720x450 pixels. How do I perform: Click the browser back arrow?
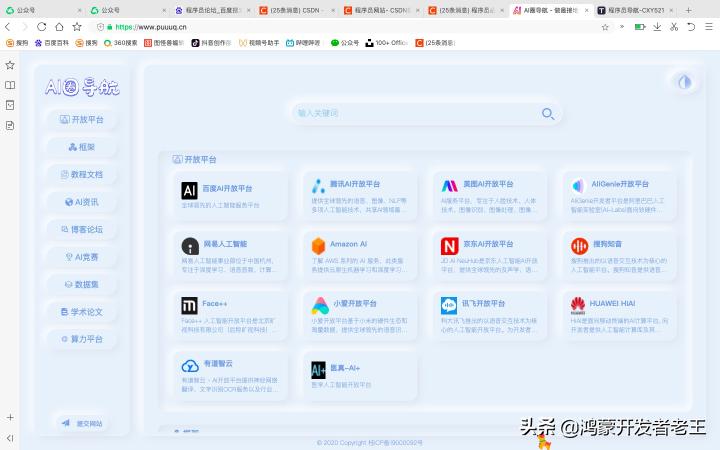tap(8, 27)
